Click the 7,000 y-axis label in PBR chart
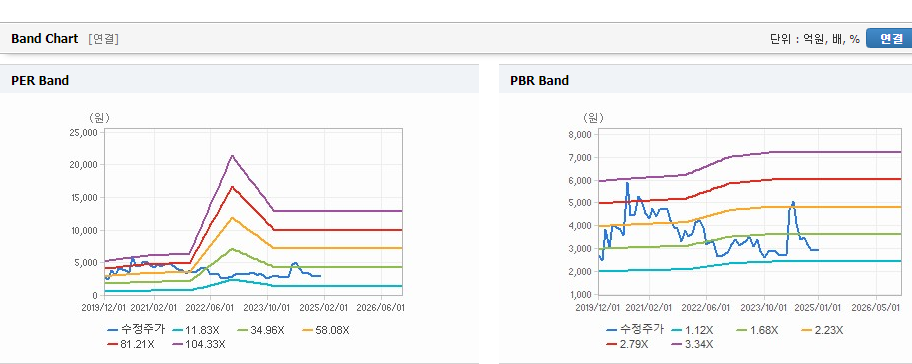Screen dimensions: 912x364 tap(580, 158)
